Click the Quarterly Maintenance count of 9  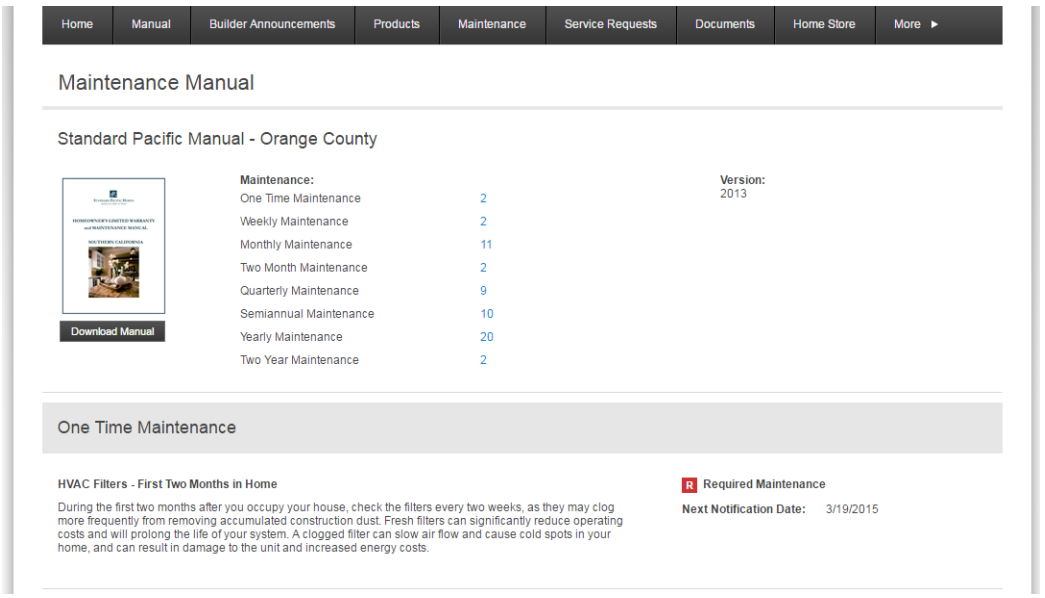pos(483,290)
